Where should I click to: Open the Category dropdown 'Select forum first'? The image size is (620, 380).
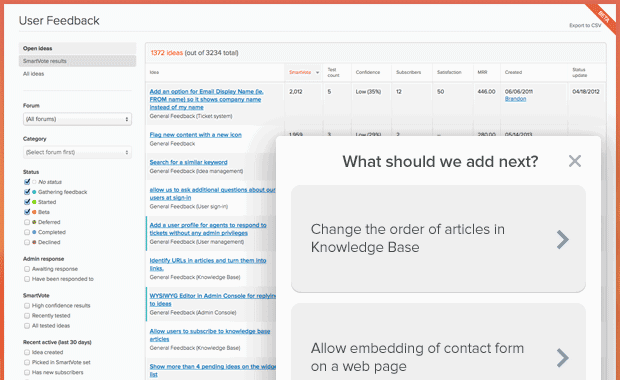[x=77, y=152]
